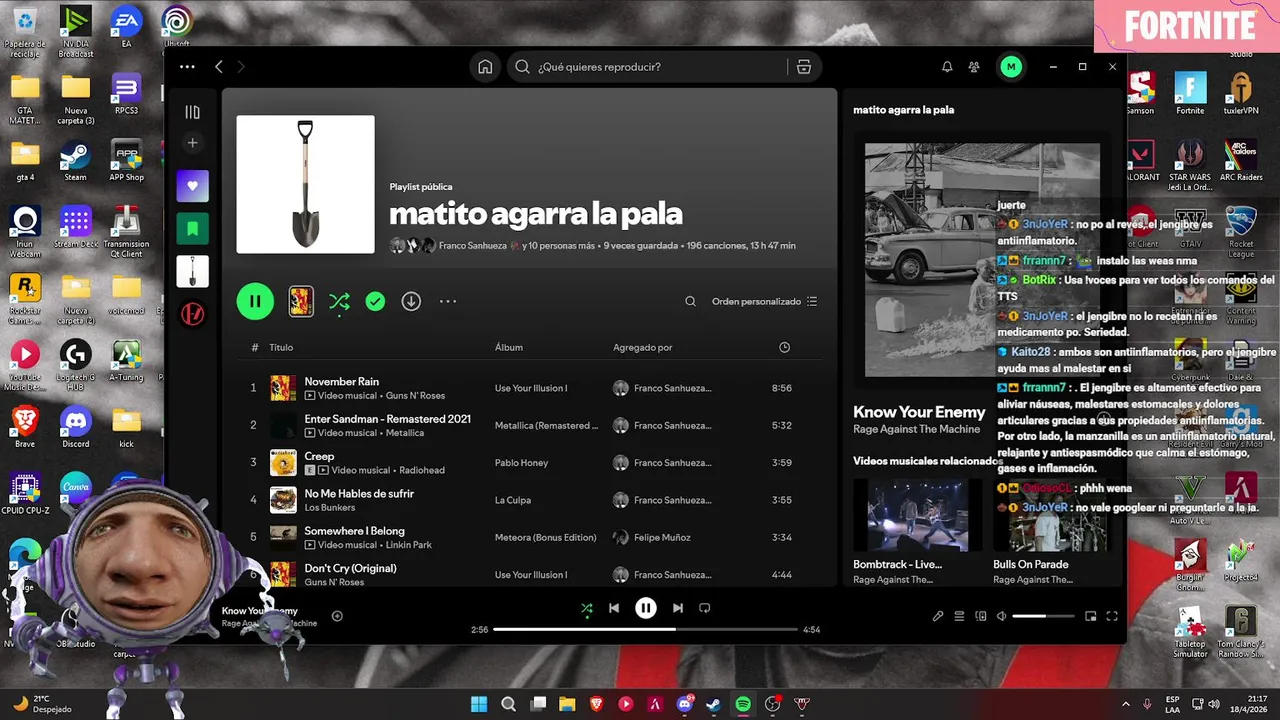The image size is (1280, 720).
Task: Click the playlist download arrow icon
Action: pos(411,301)
